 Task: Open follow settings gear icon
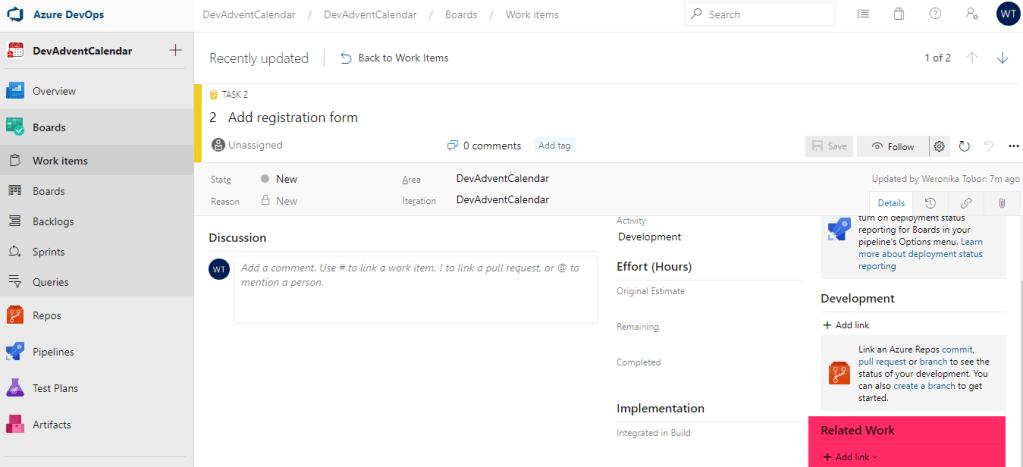(939, 146)
